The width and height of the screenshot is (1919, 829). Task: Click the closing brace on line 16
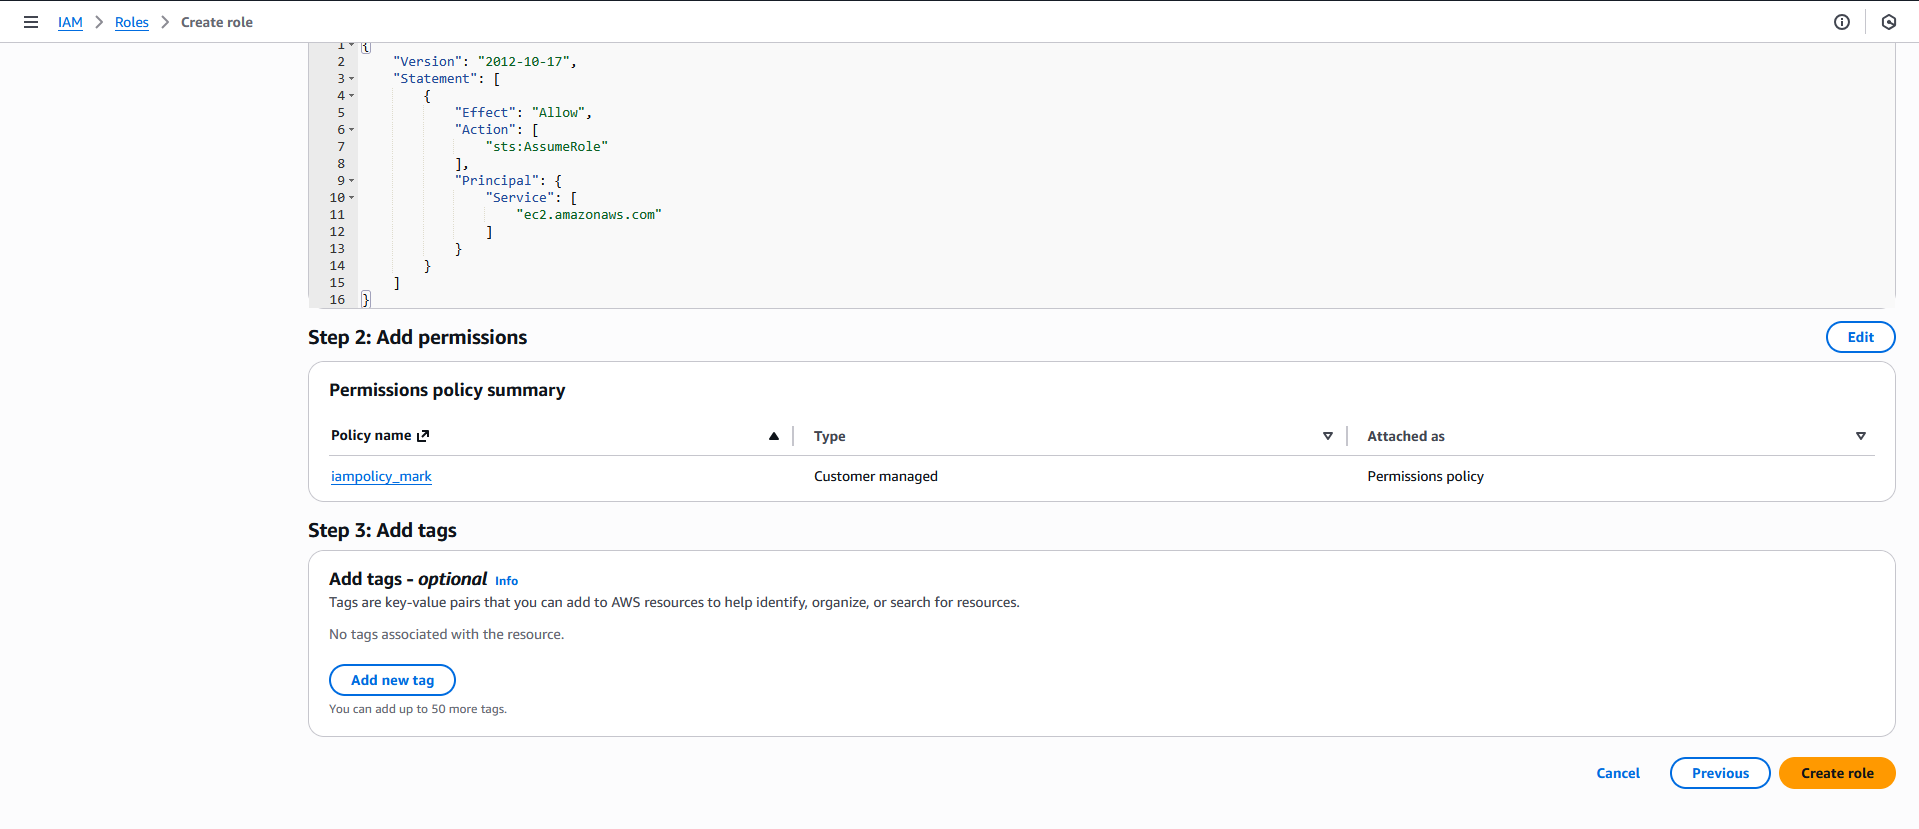[366, 300]
